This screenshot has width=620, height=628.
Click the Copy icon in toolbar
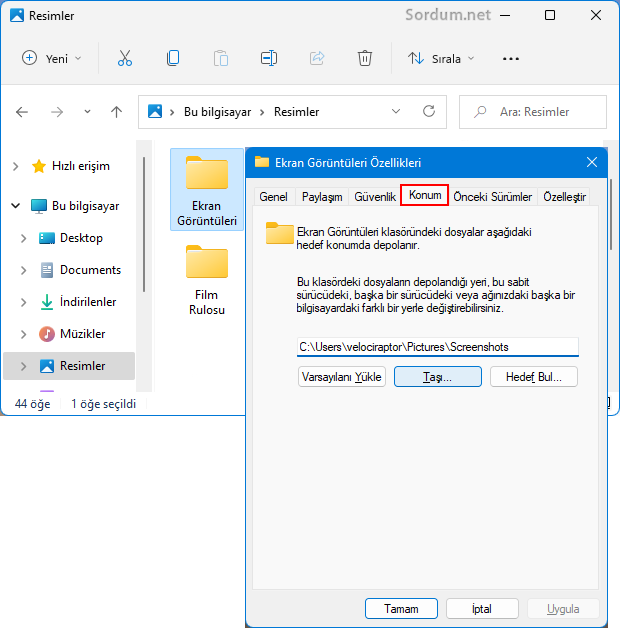[173, 58]
